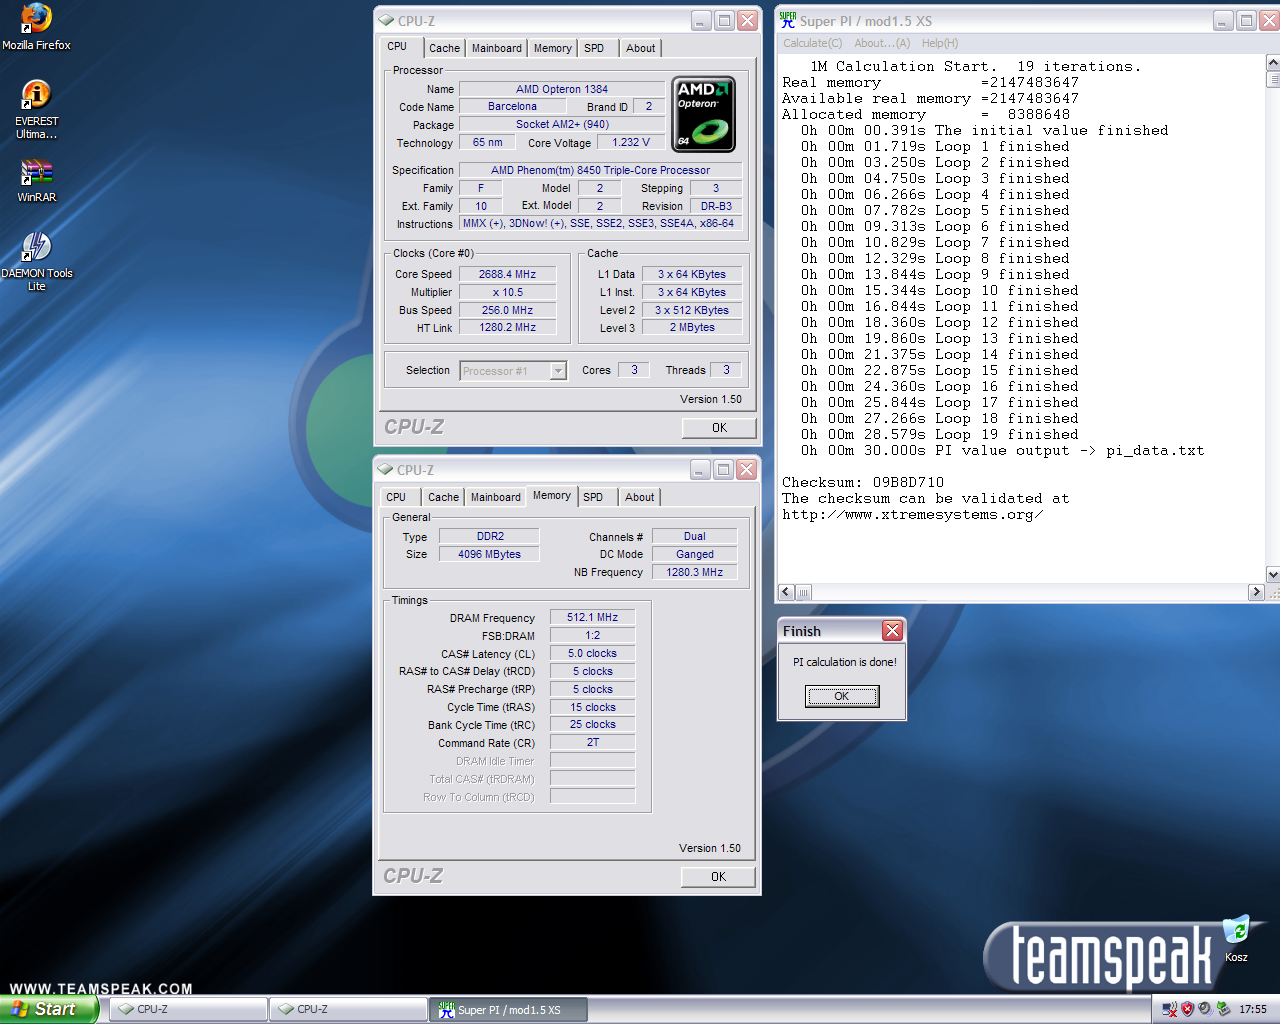Open the About tab in the CPU-Z window showing Processor info
Image resolution: width=1280 pixels, height=1024 pixels.
click(x=641, y=48)
